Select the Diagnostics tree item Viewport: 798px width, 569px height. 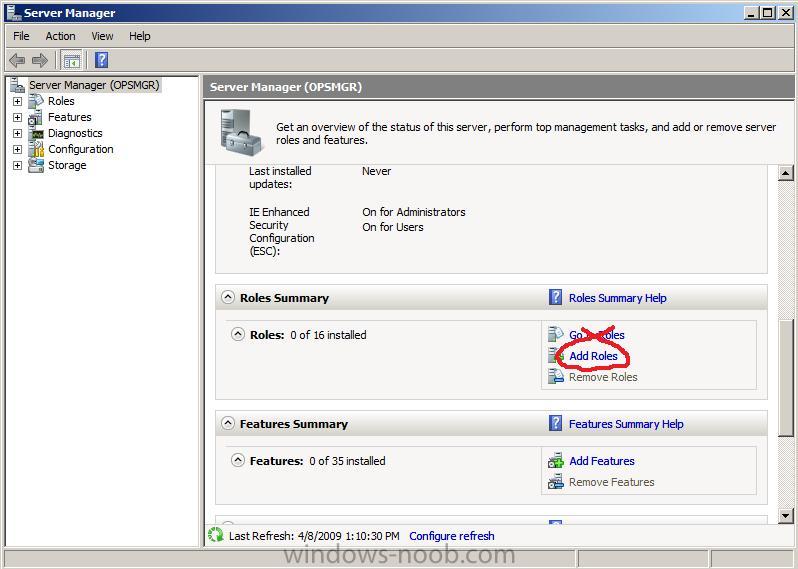pos(75,133)
